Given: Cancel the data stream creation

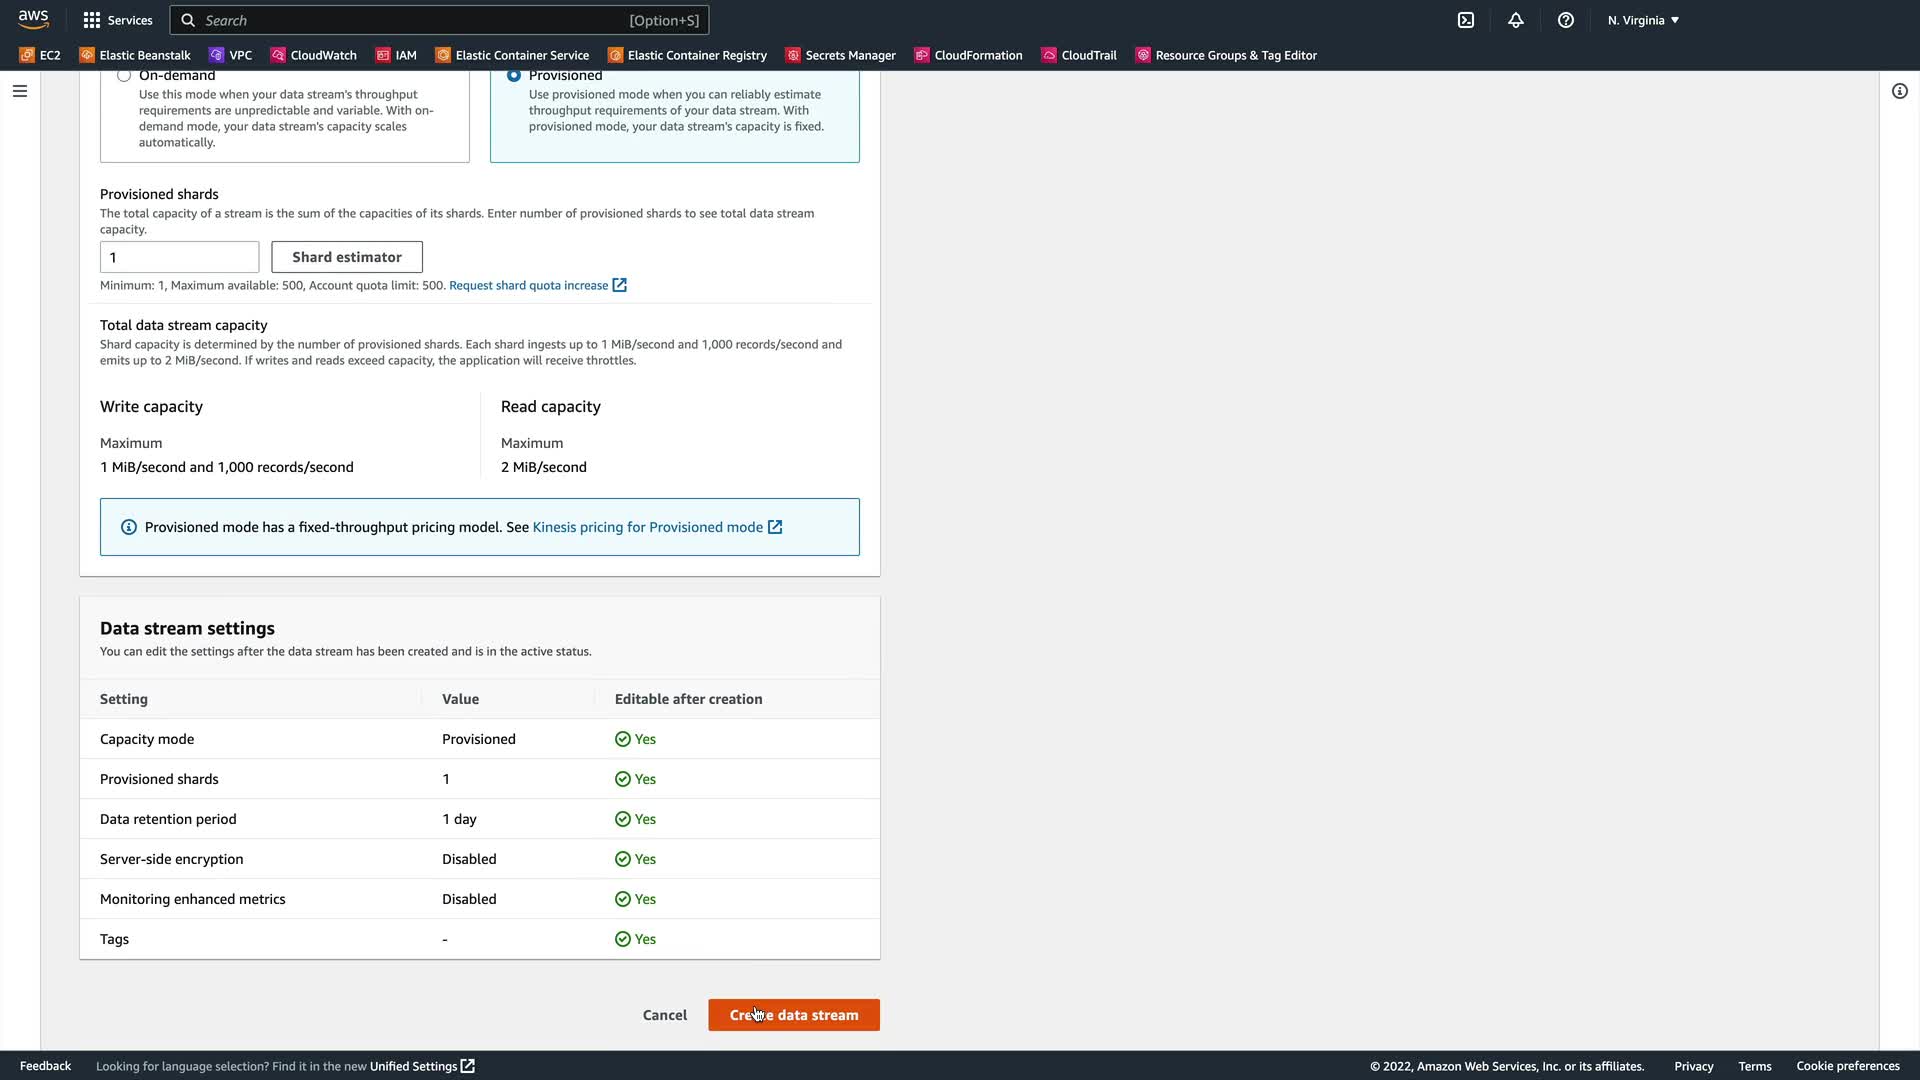Looking at the screenshot, I should point(665,1015).
